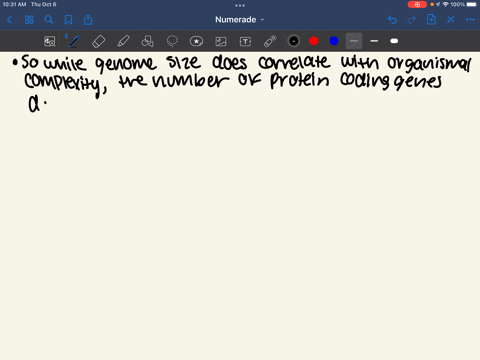
Task: Undo the last stroke
Action: tap(392, 20)
